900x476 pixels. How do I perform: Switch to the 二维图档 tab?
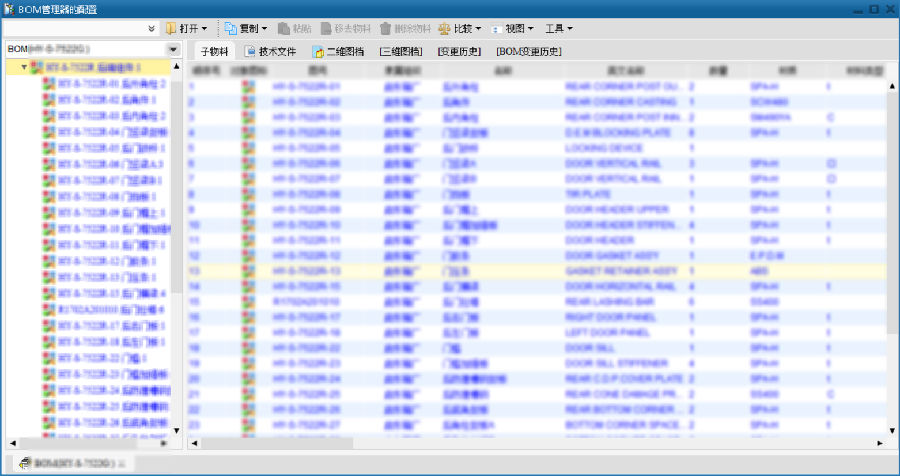point(338,52)
